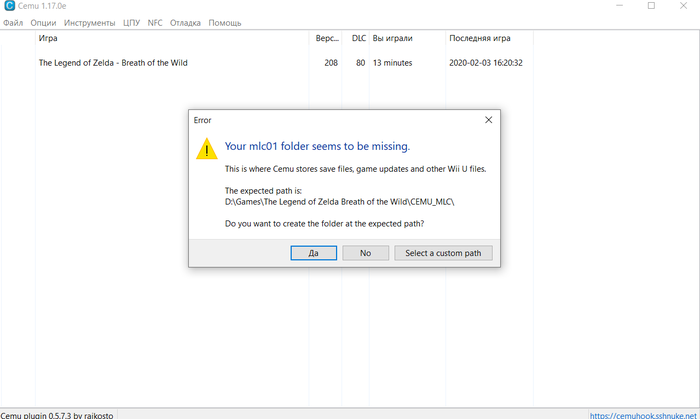Sort by Последняя игра column header
This screenshot has width=700, height=419.
480,38
